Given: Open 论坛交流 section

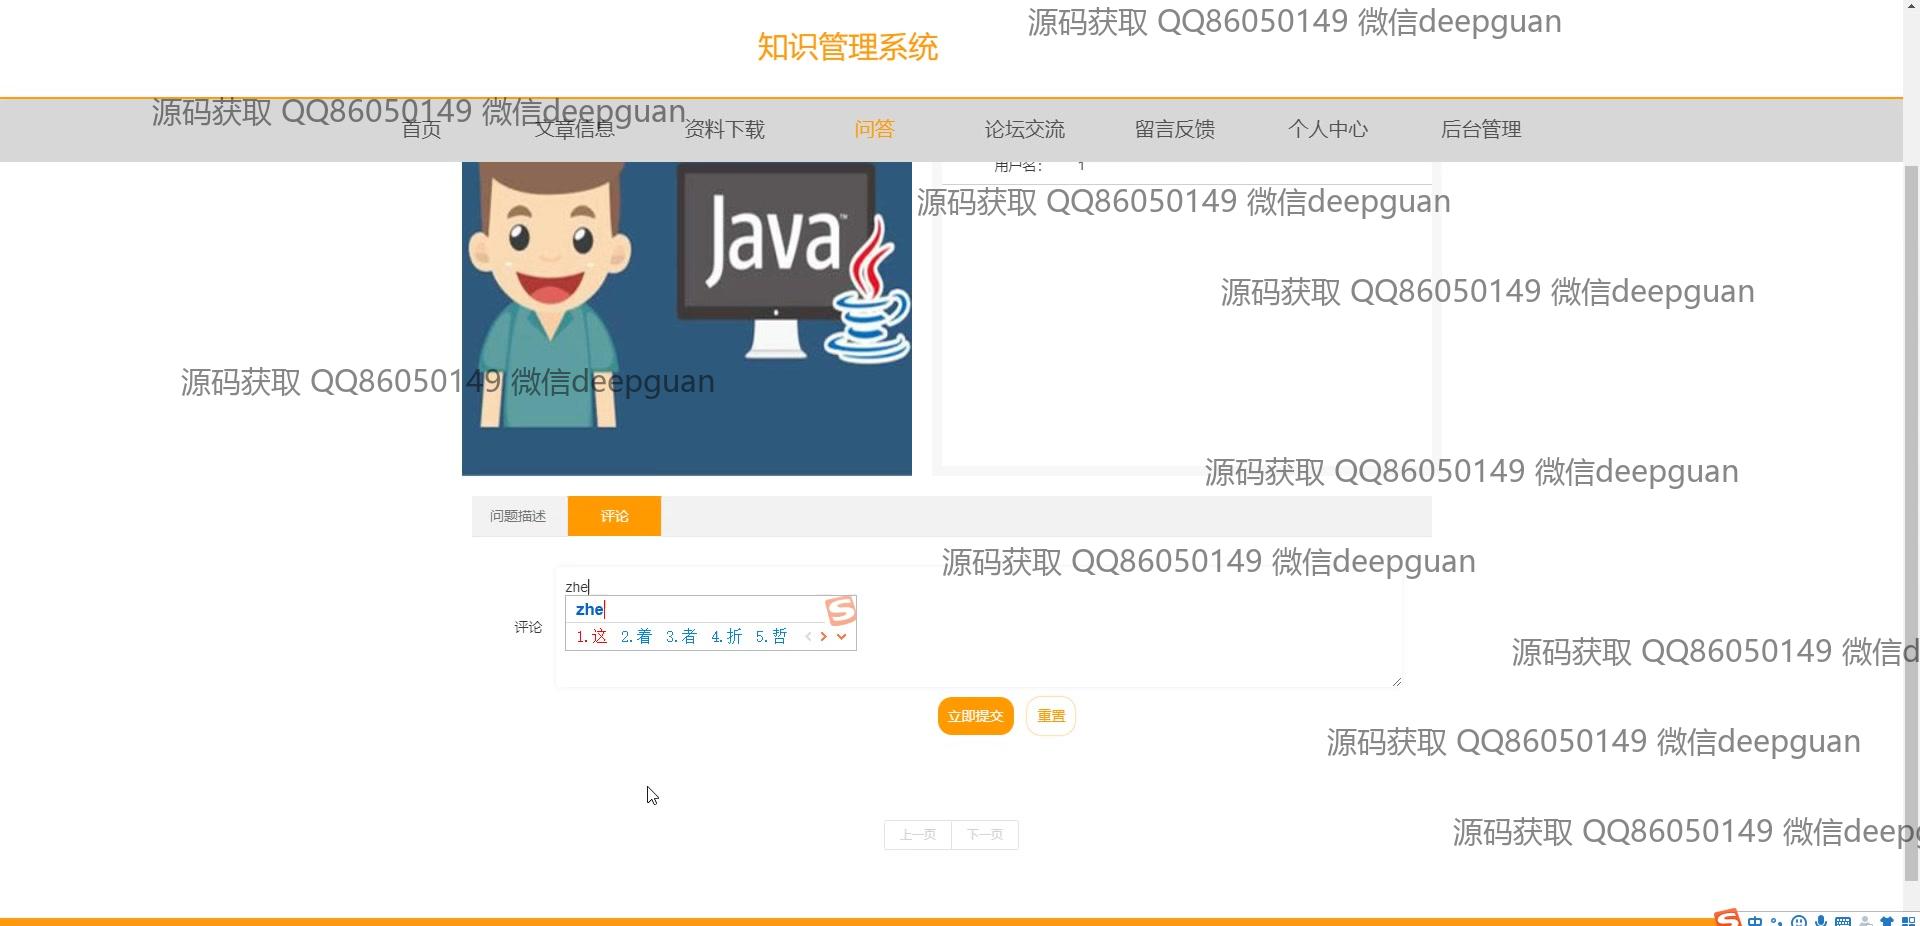Looking at the screenshot, I should 1024,129.
